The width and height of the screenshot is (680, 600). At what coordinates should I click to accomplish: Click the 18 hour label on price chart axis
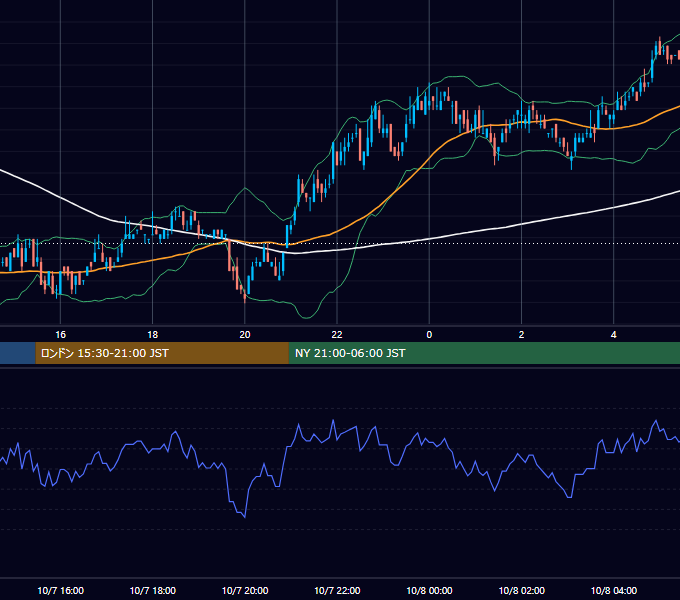(x=153, y=335)
